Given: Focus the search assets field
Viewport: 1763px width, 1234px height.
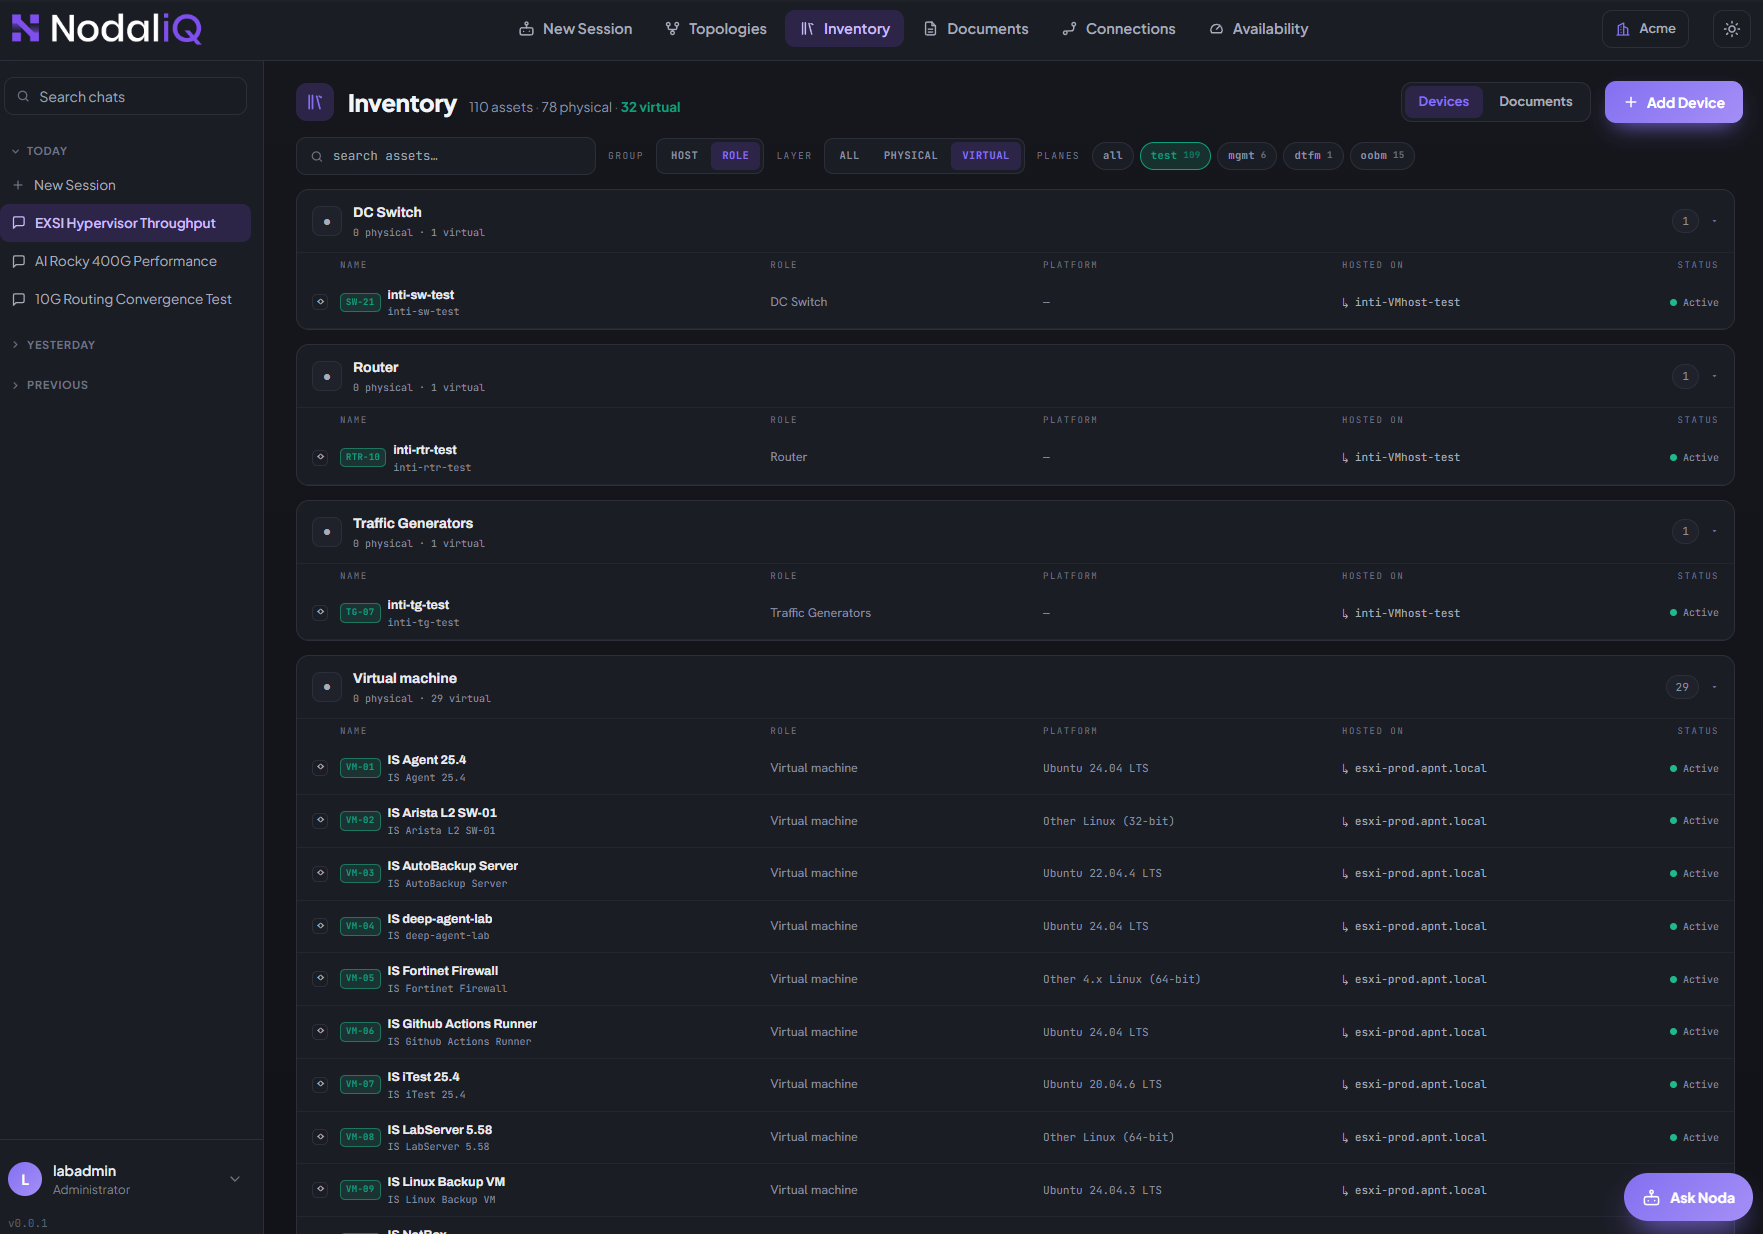Looking at the screenshot, I should tap(445, 156).
